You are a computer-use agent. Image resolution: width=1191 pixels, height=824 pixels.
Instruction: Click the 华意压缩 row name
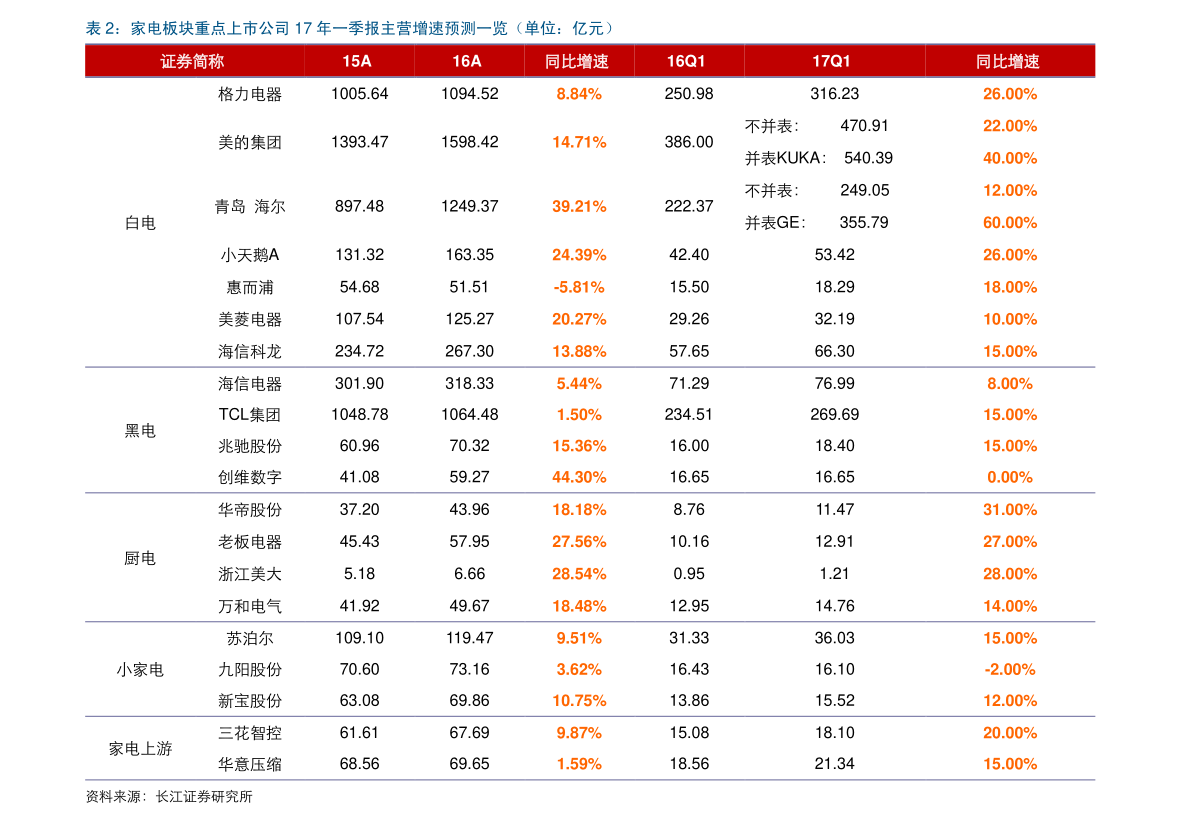click(x=250, y=765)
